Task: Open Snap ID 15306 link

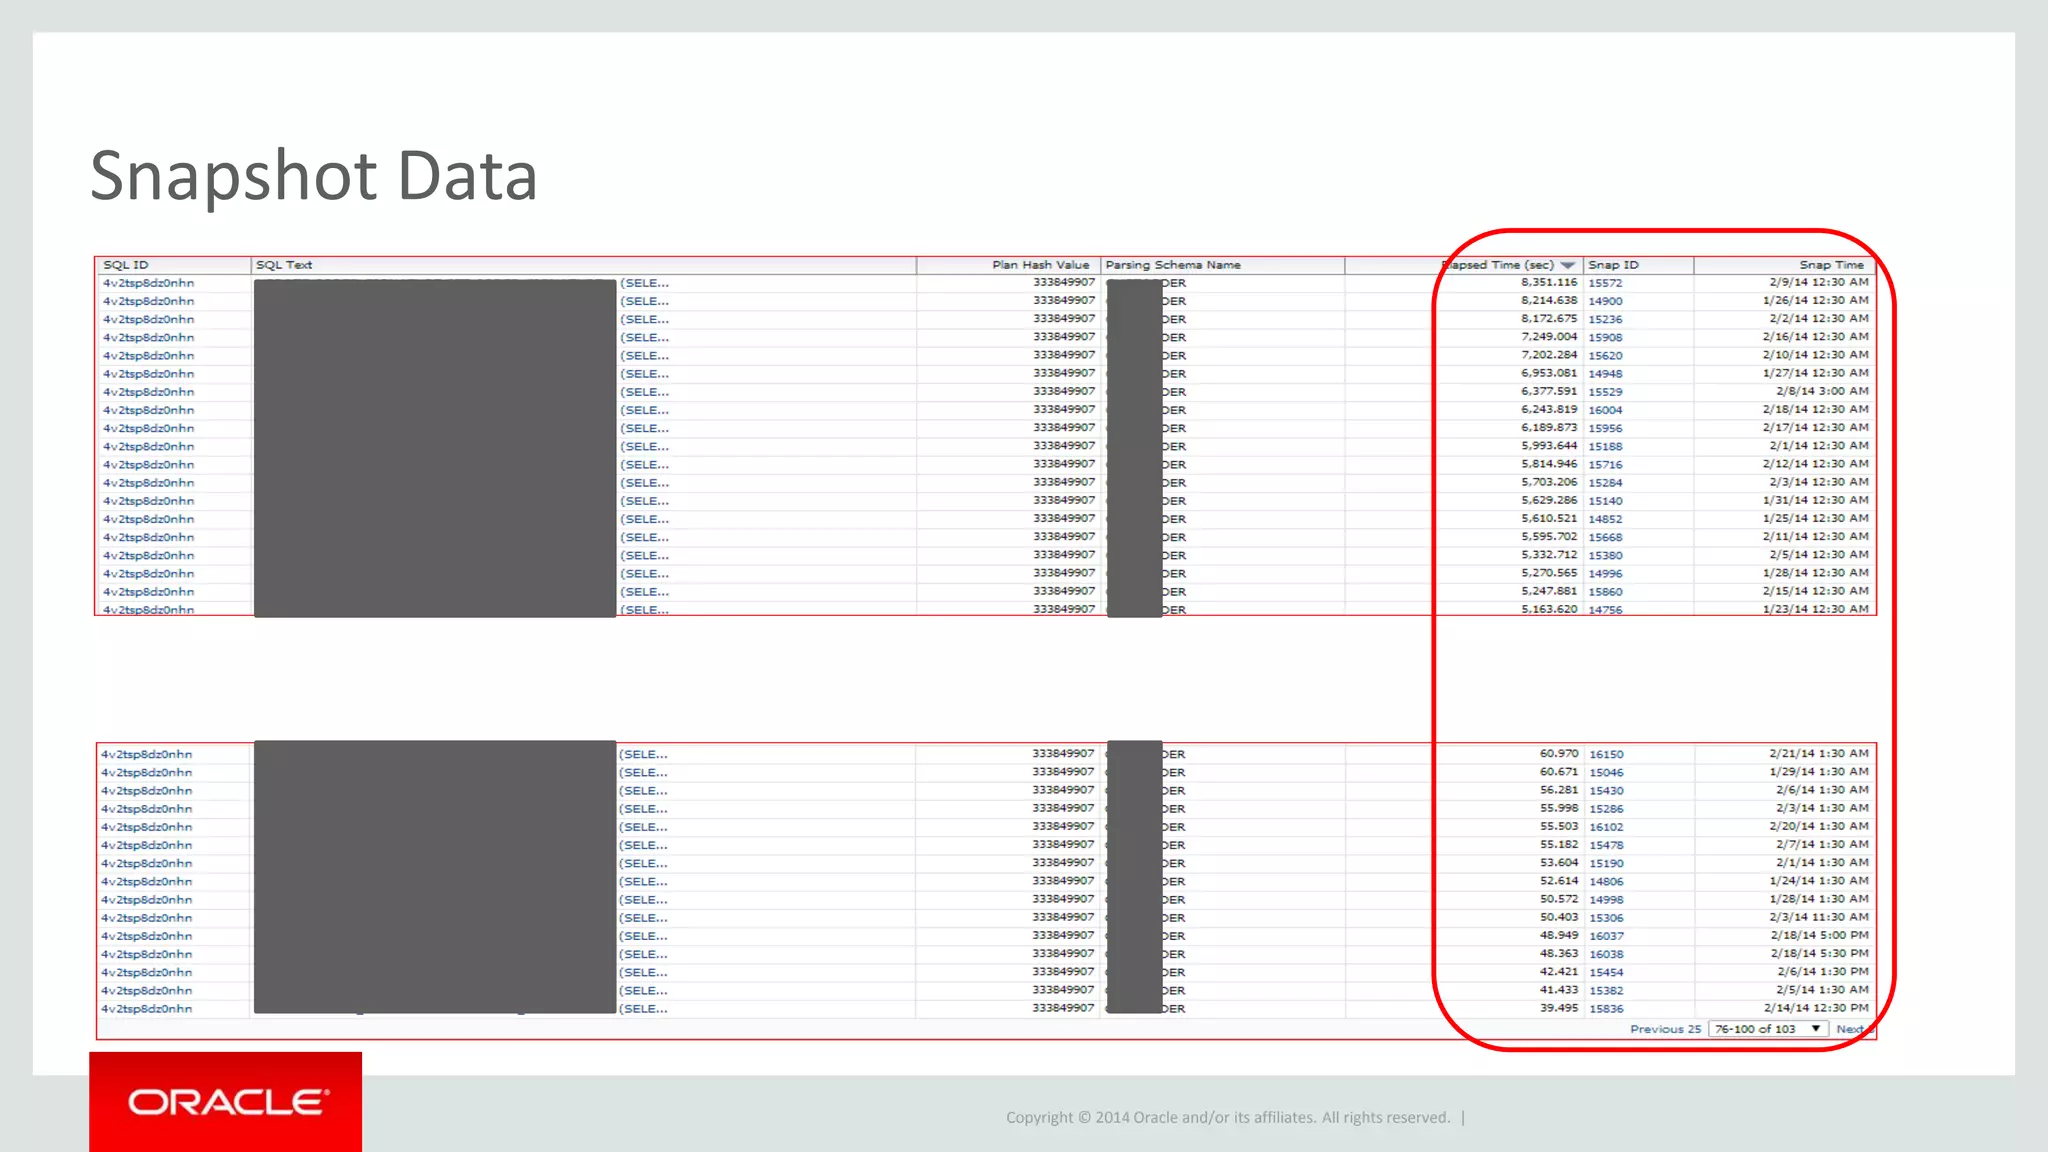Action: (x=1606, y=918)
